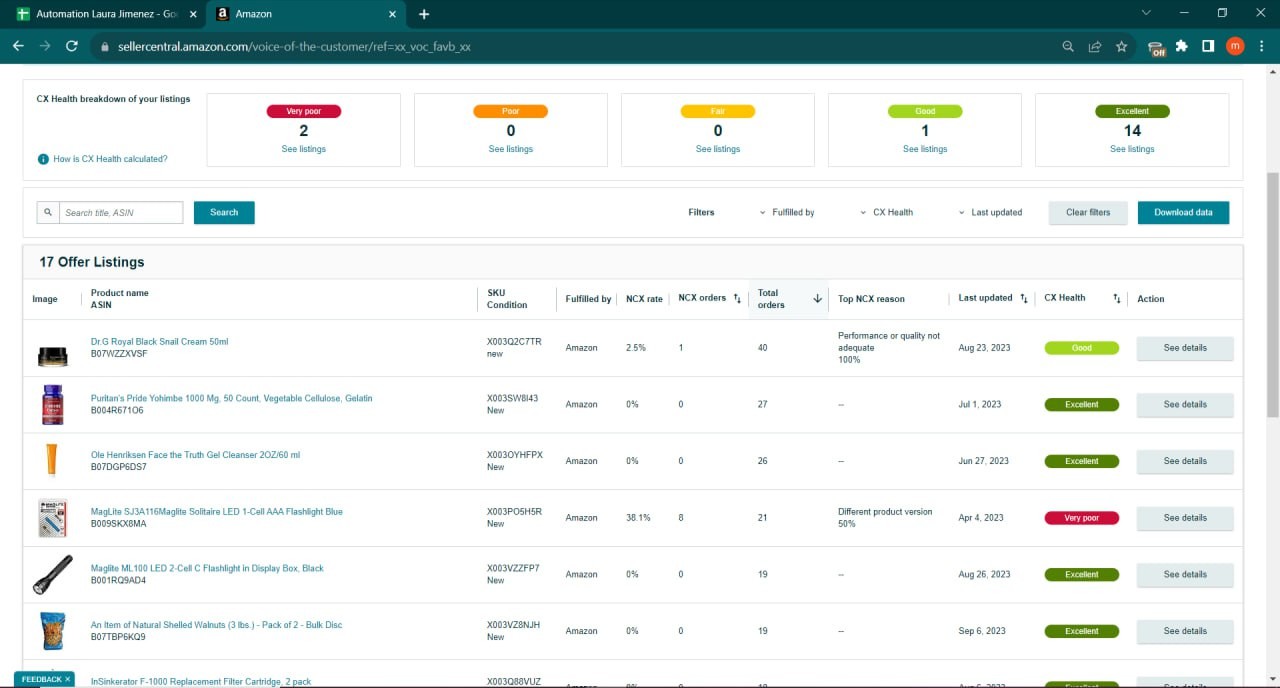See listings under Excellent
This screenshot has width=1280, height=688.
click(x=1132, y=149)
